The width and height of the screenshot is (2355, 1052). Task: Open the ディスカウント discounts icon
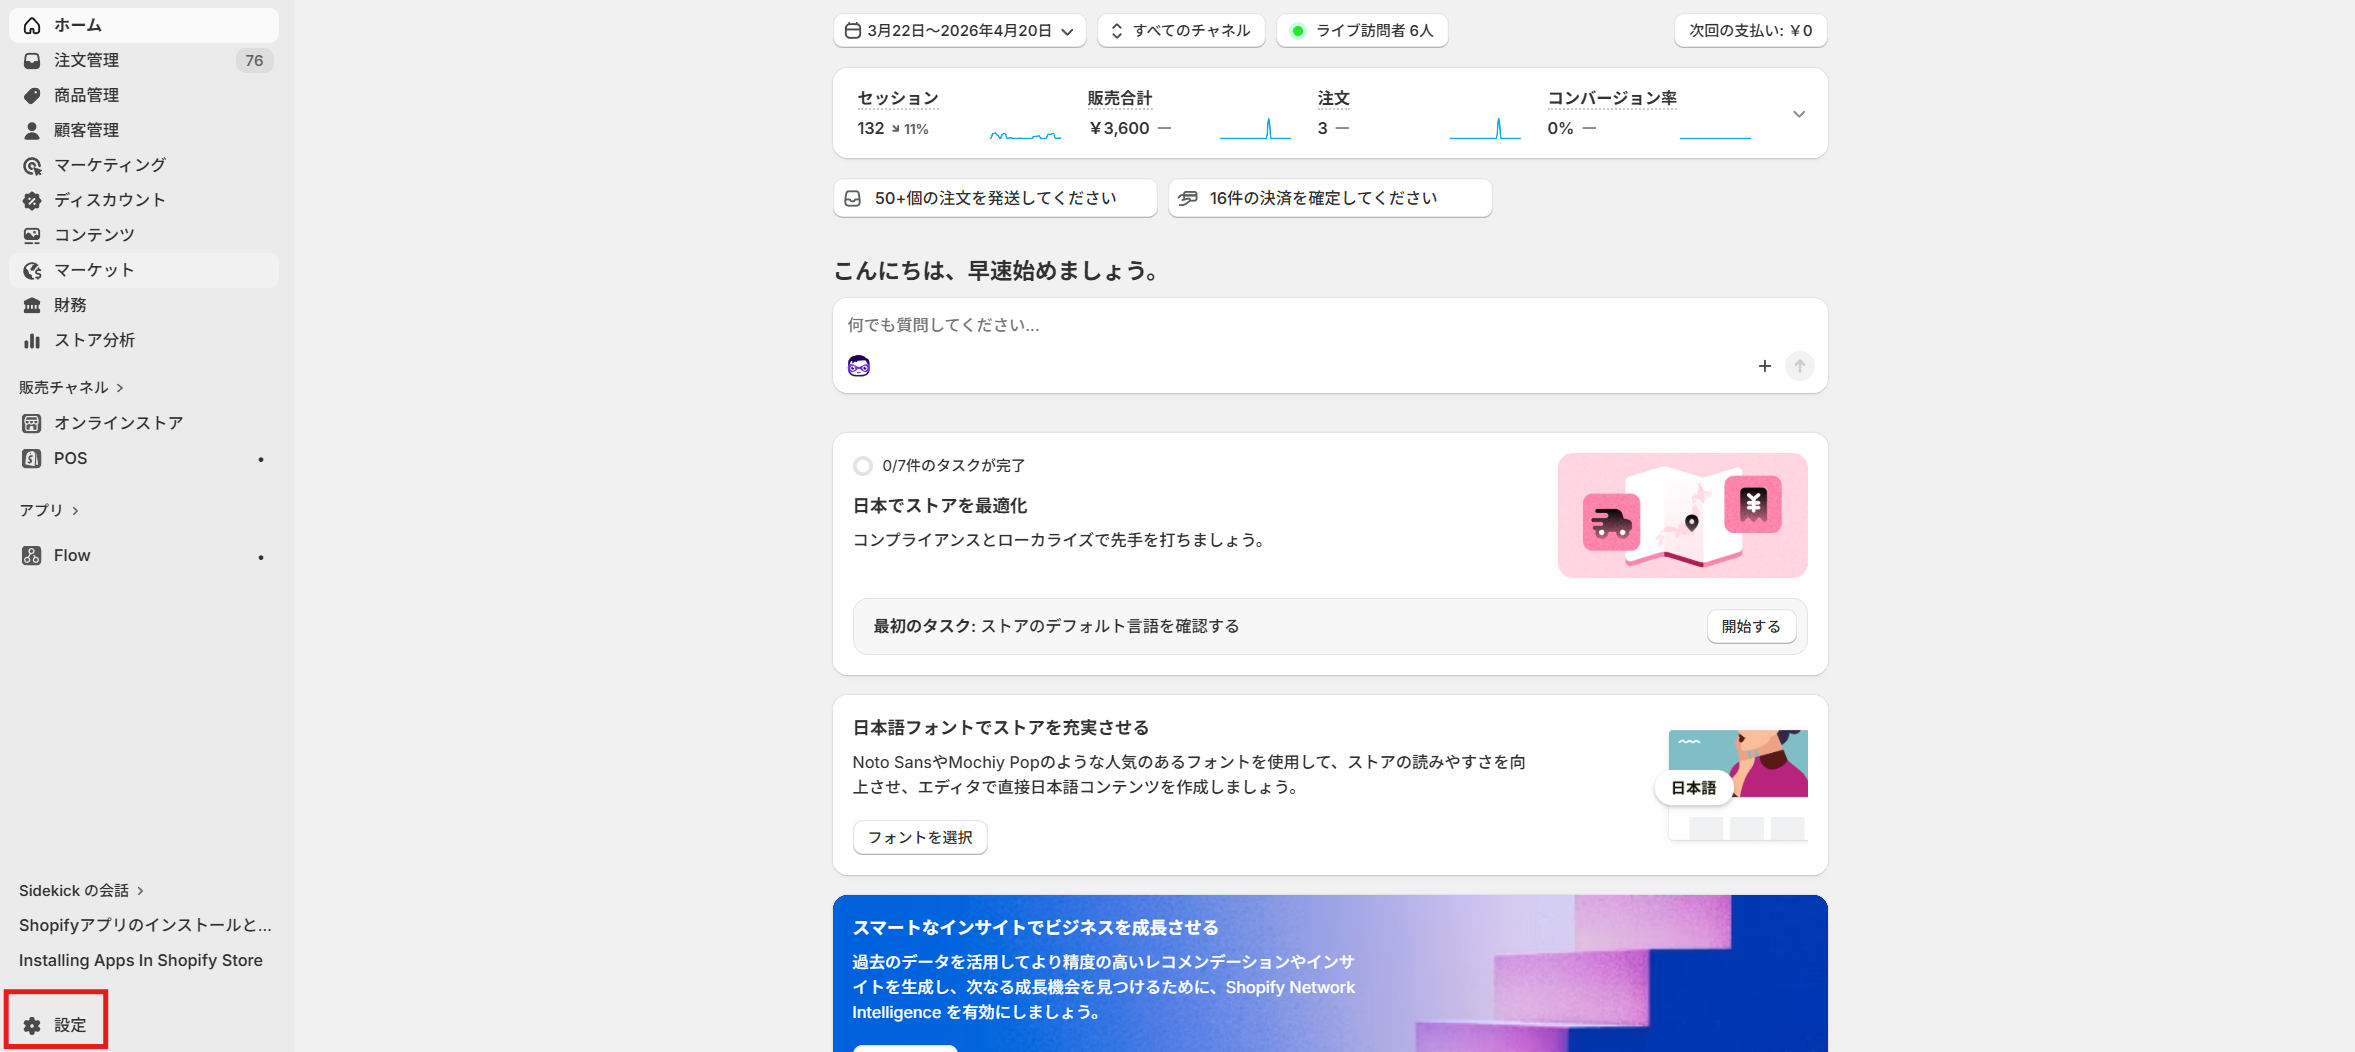(31, 200)
